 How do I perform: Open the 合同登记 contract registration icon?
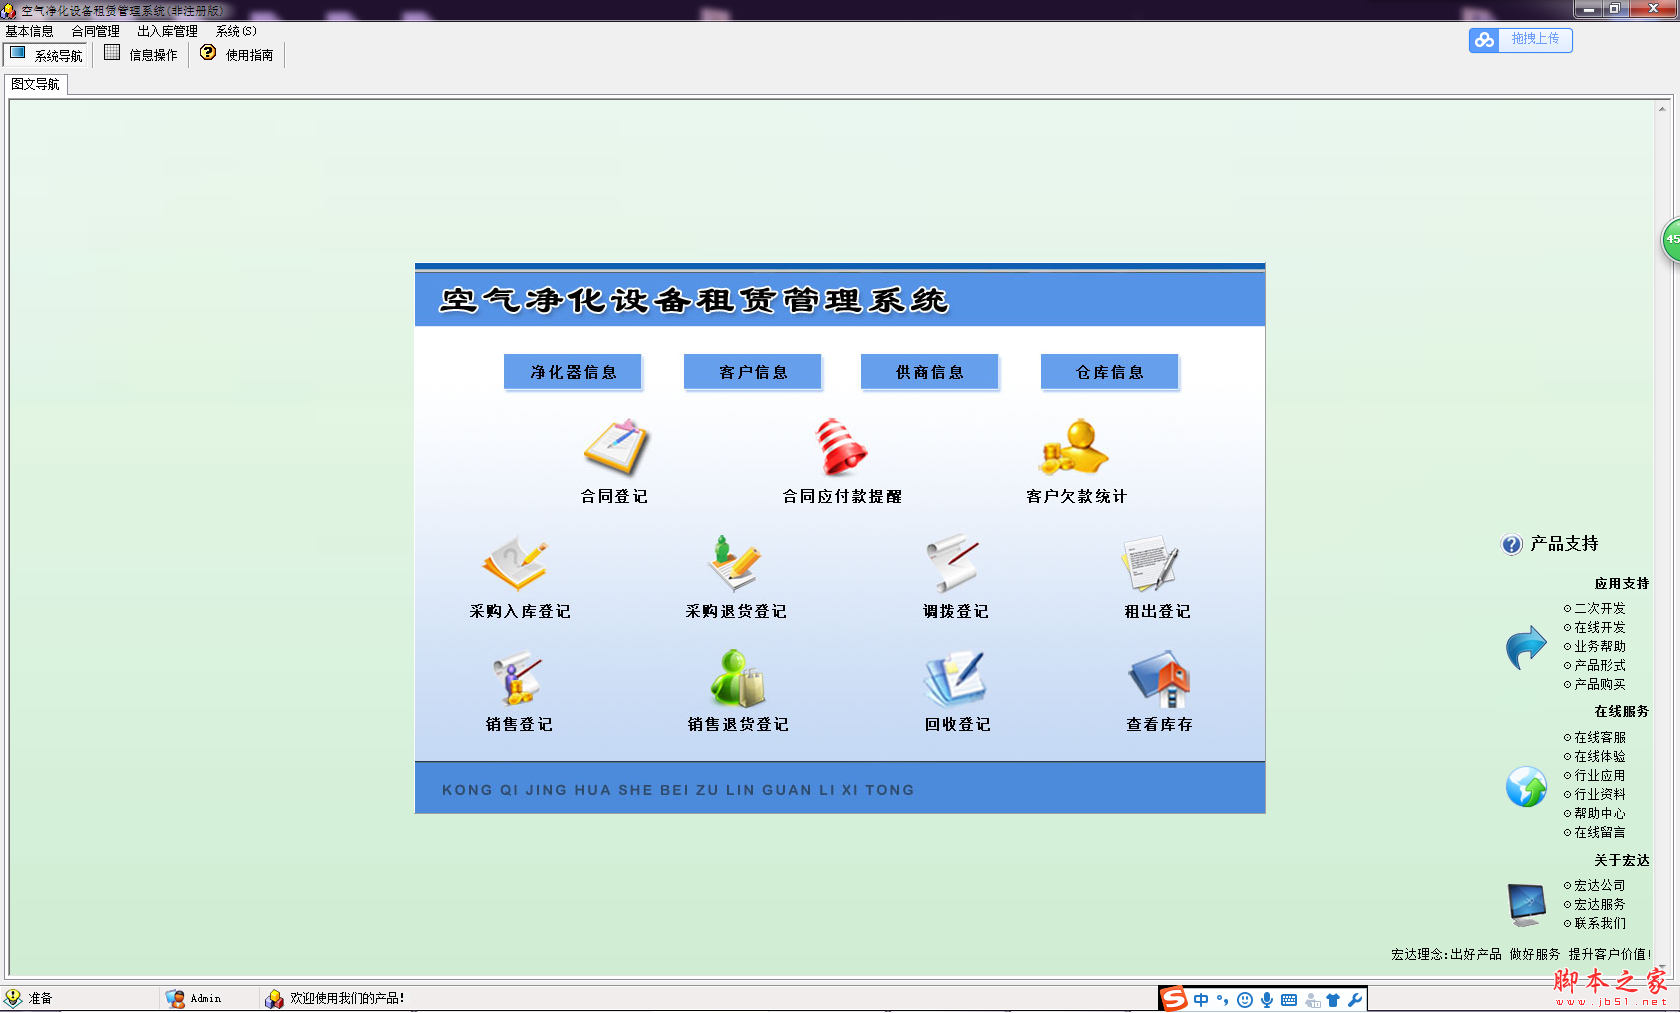click(x=616, y=448)
